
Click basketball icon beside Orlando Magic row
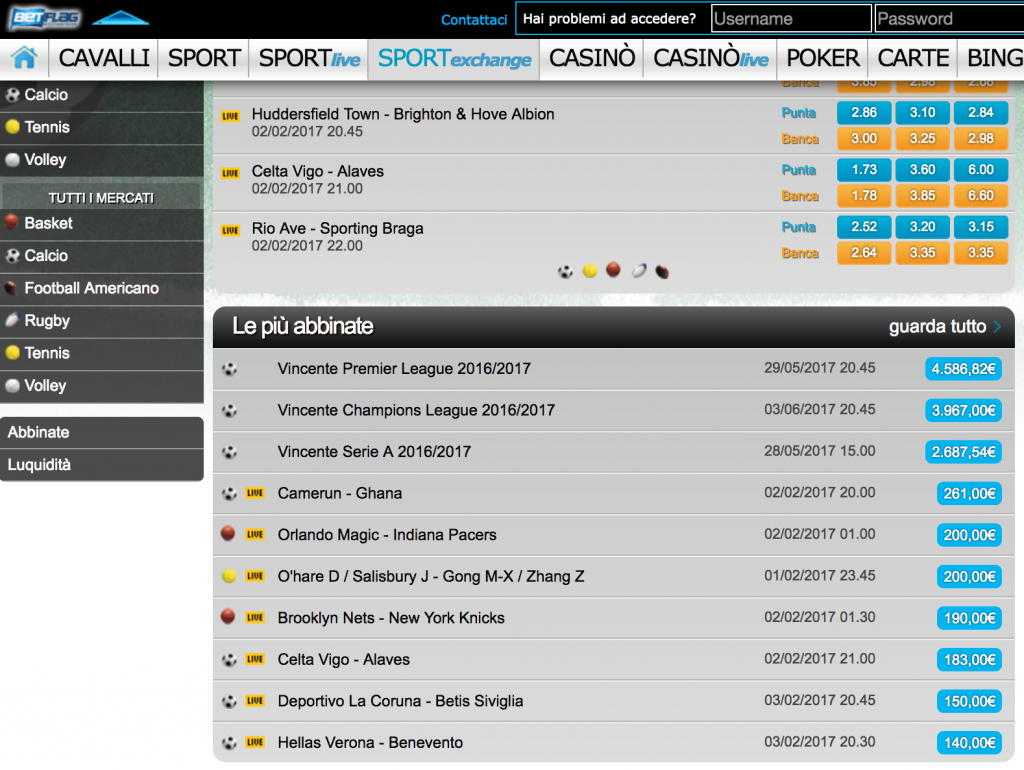[228, 534]
